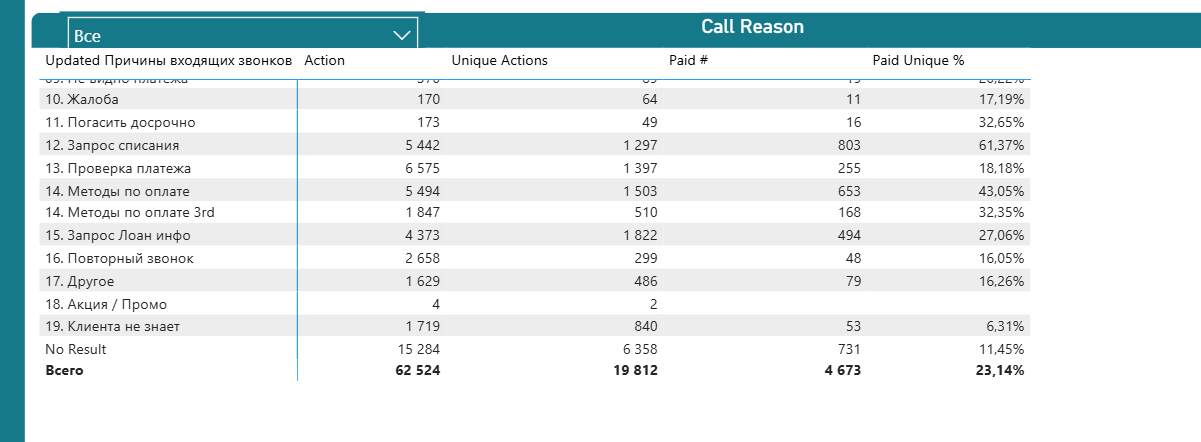
Task: Click the Paid # column header
Action: 688,61
